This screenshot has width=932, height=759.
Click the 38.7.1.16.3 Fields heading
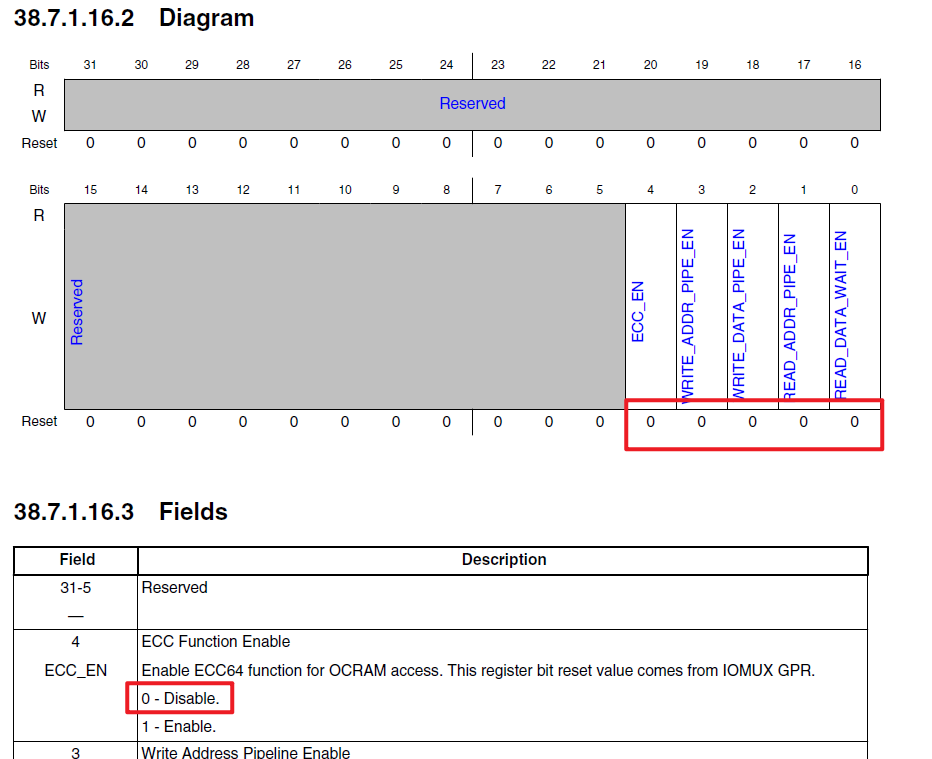pyautogui.click(x=120, y=511)
